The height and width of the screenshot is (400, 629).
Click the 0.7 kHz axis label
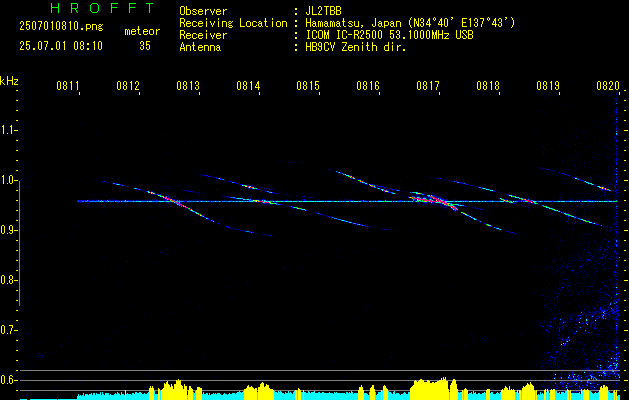click(x=8, y=330)
